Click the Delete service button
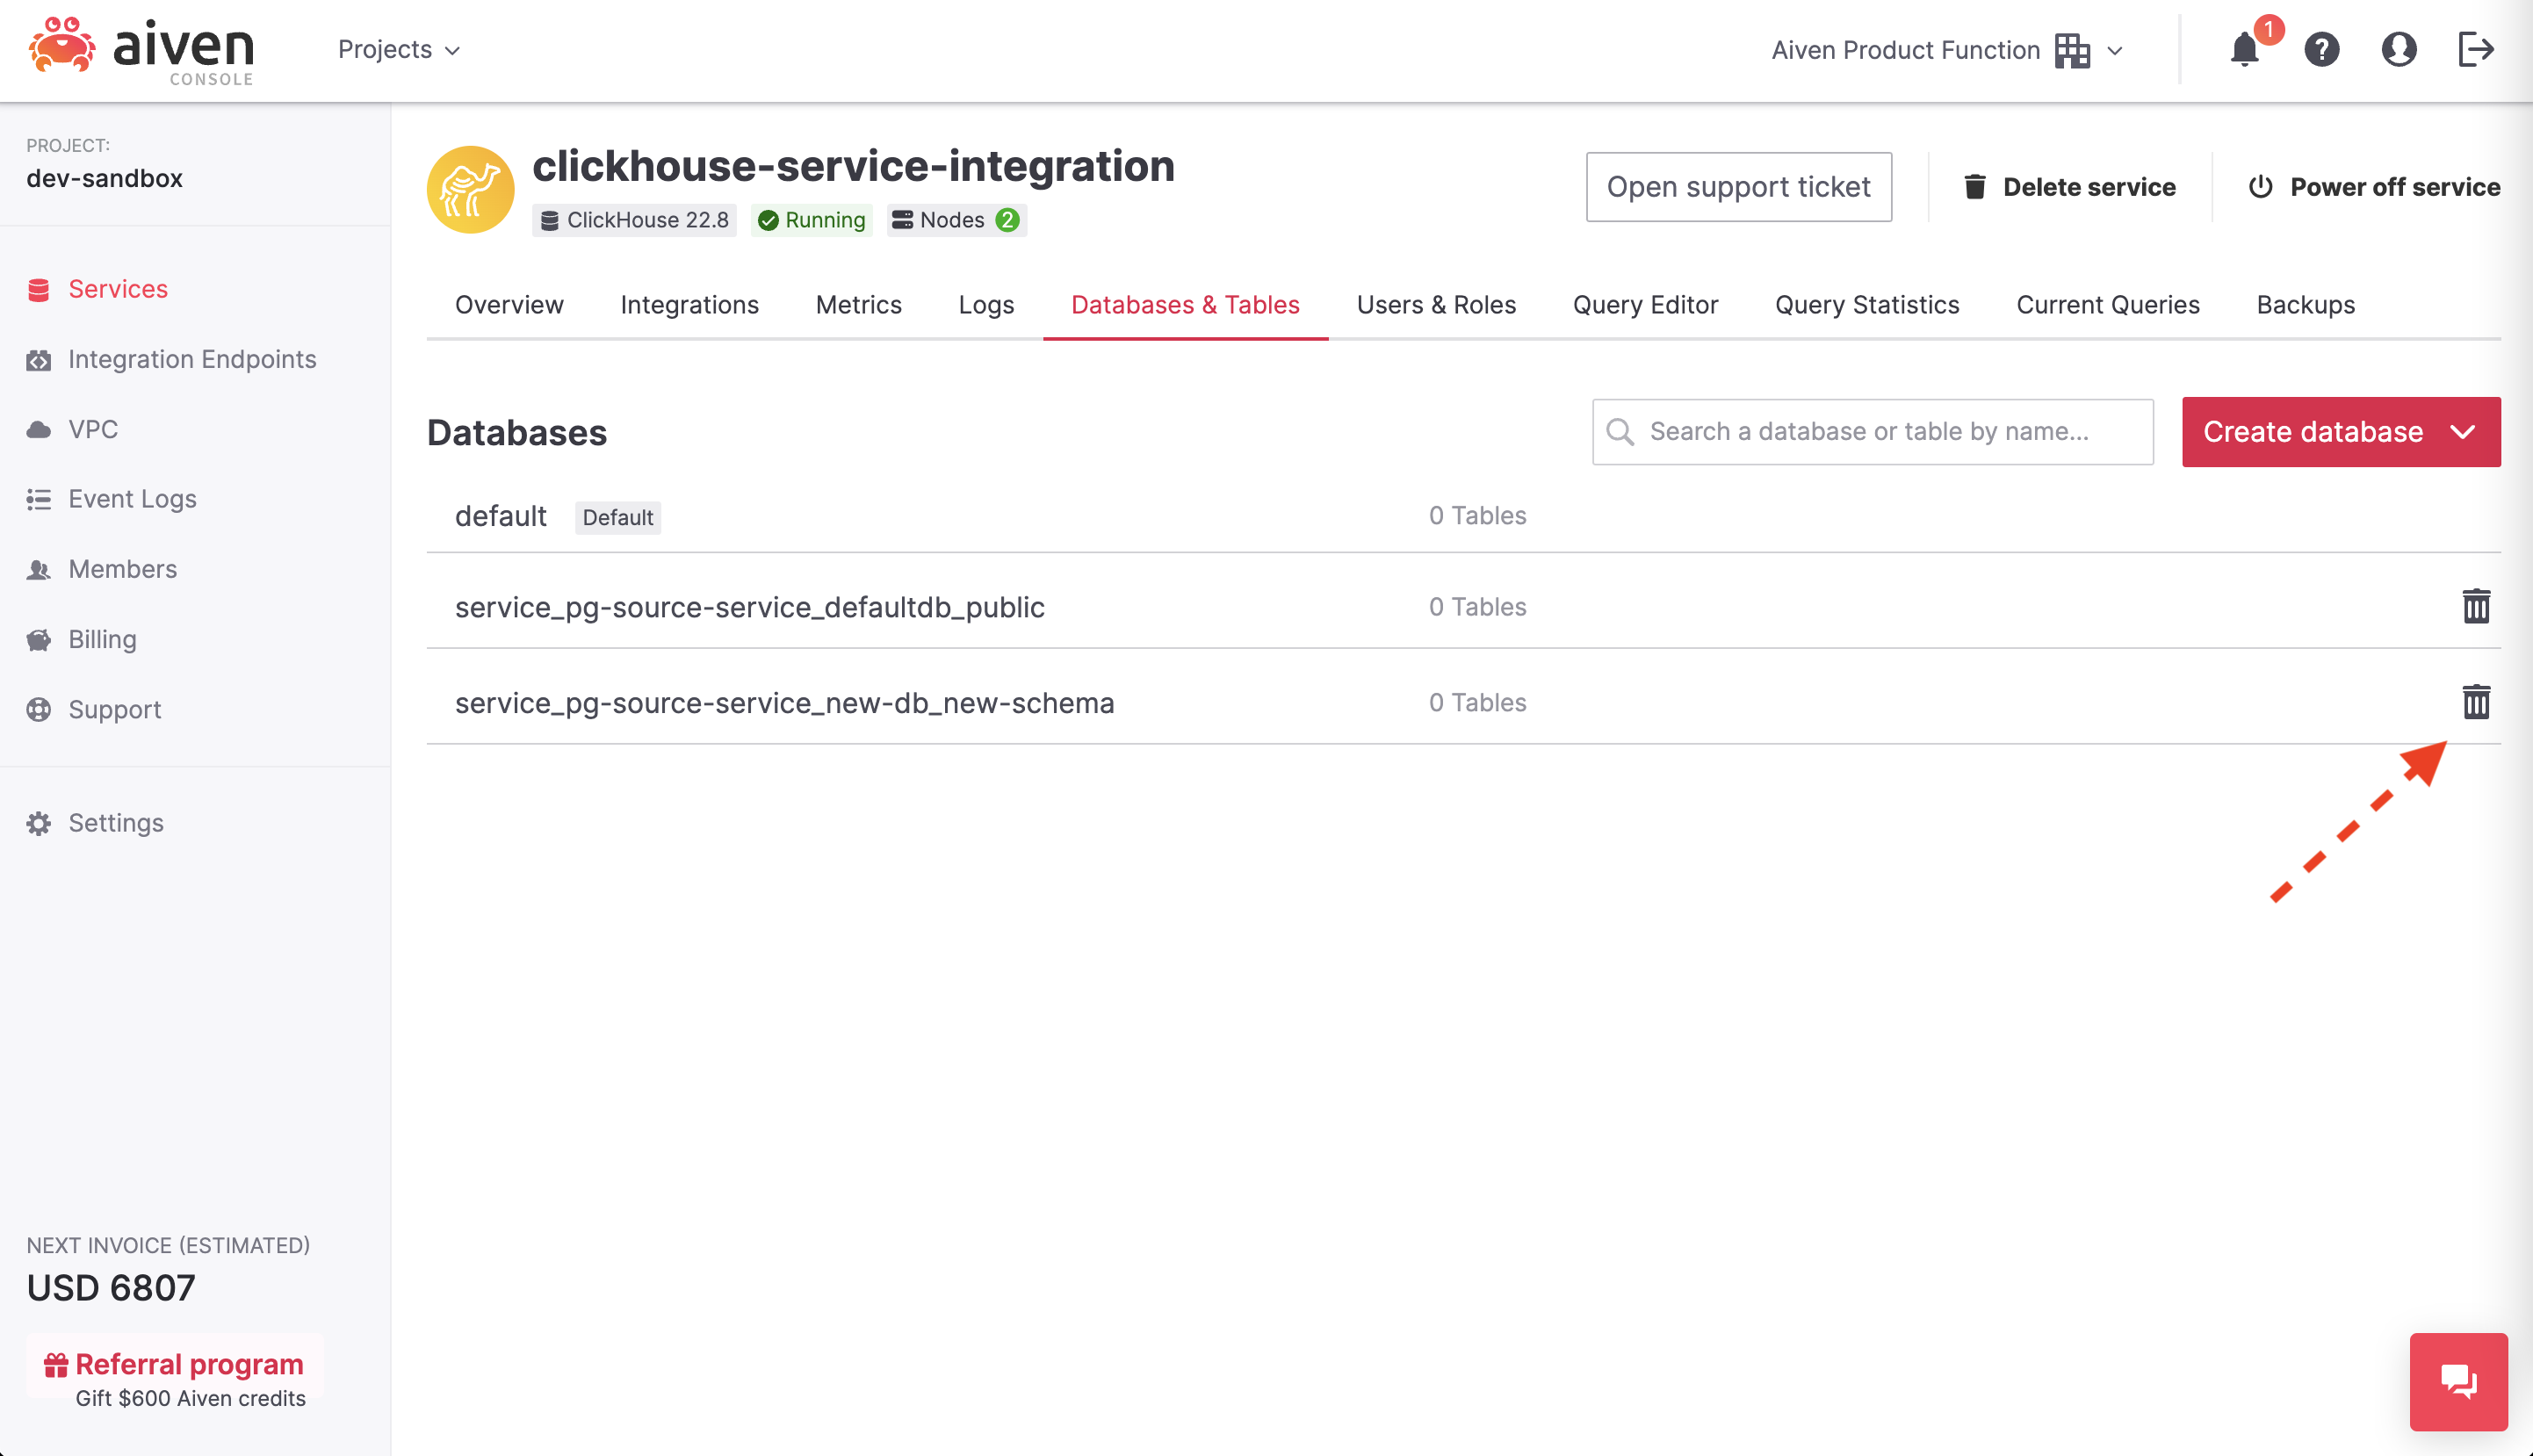 coord(2070,187)
